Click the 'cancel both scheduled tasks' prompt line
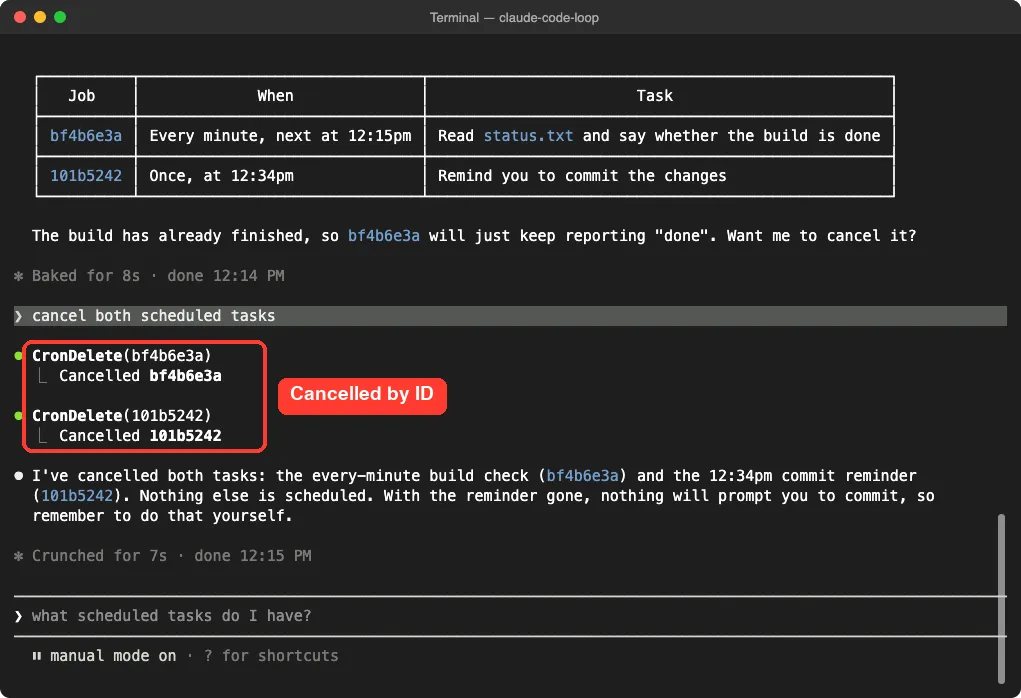The image size is (1021, 698). 510,316
